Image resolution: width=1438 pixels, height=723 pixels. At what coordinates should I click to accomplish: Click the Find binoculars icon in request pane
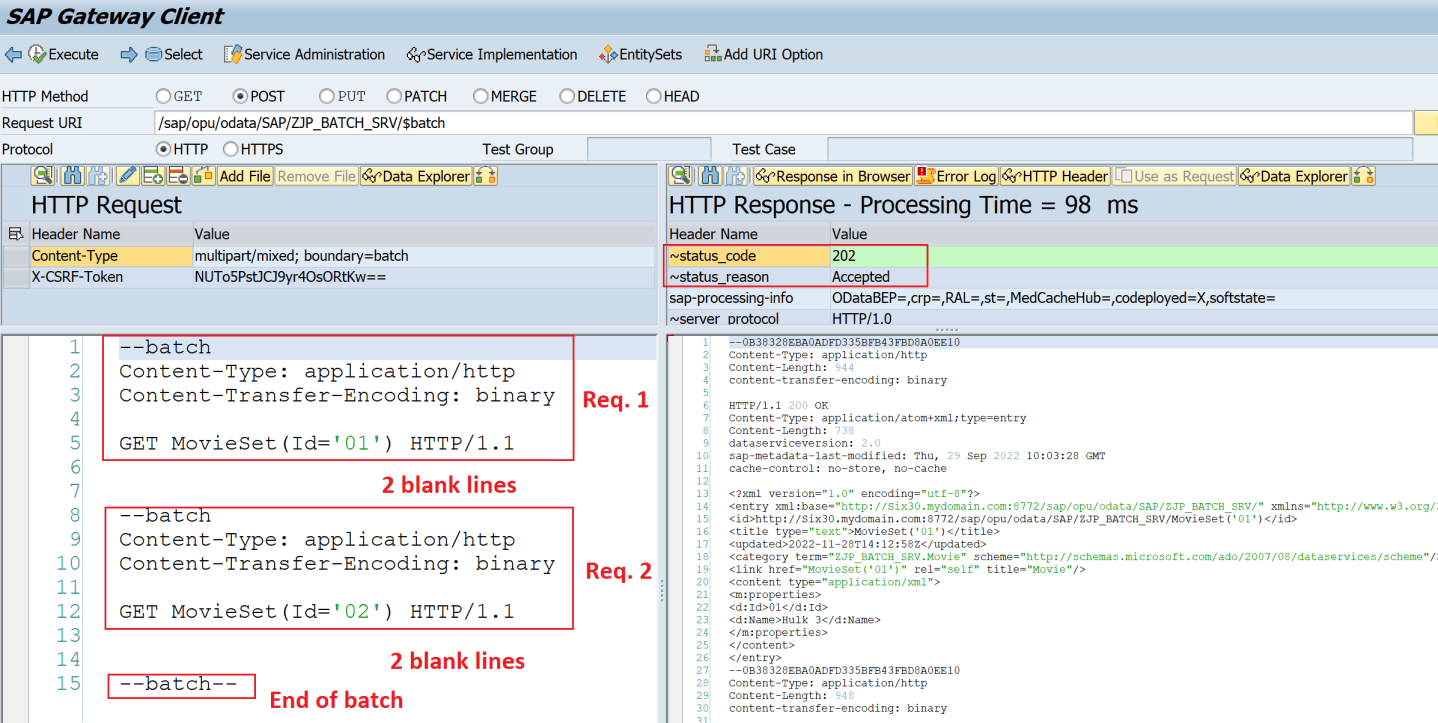[x=73, y=176]
